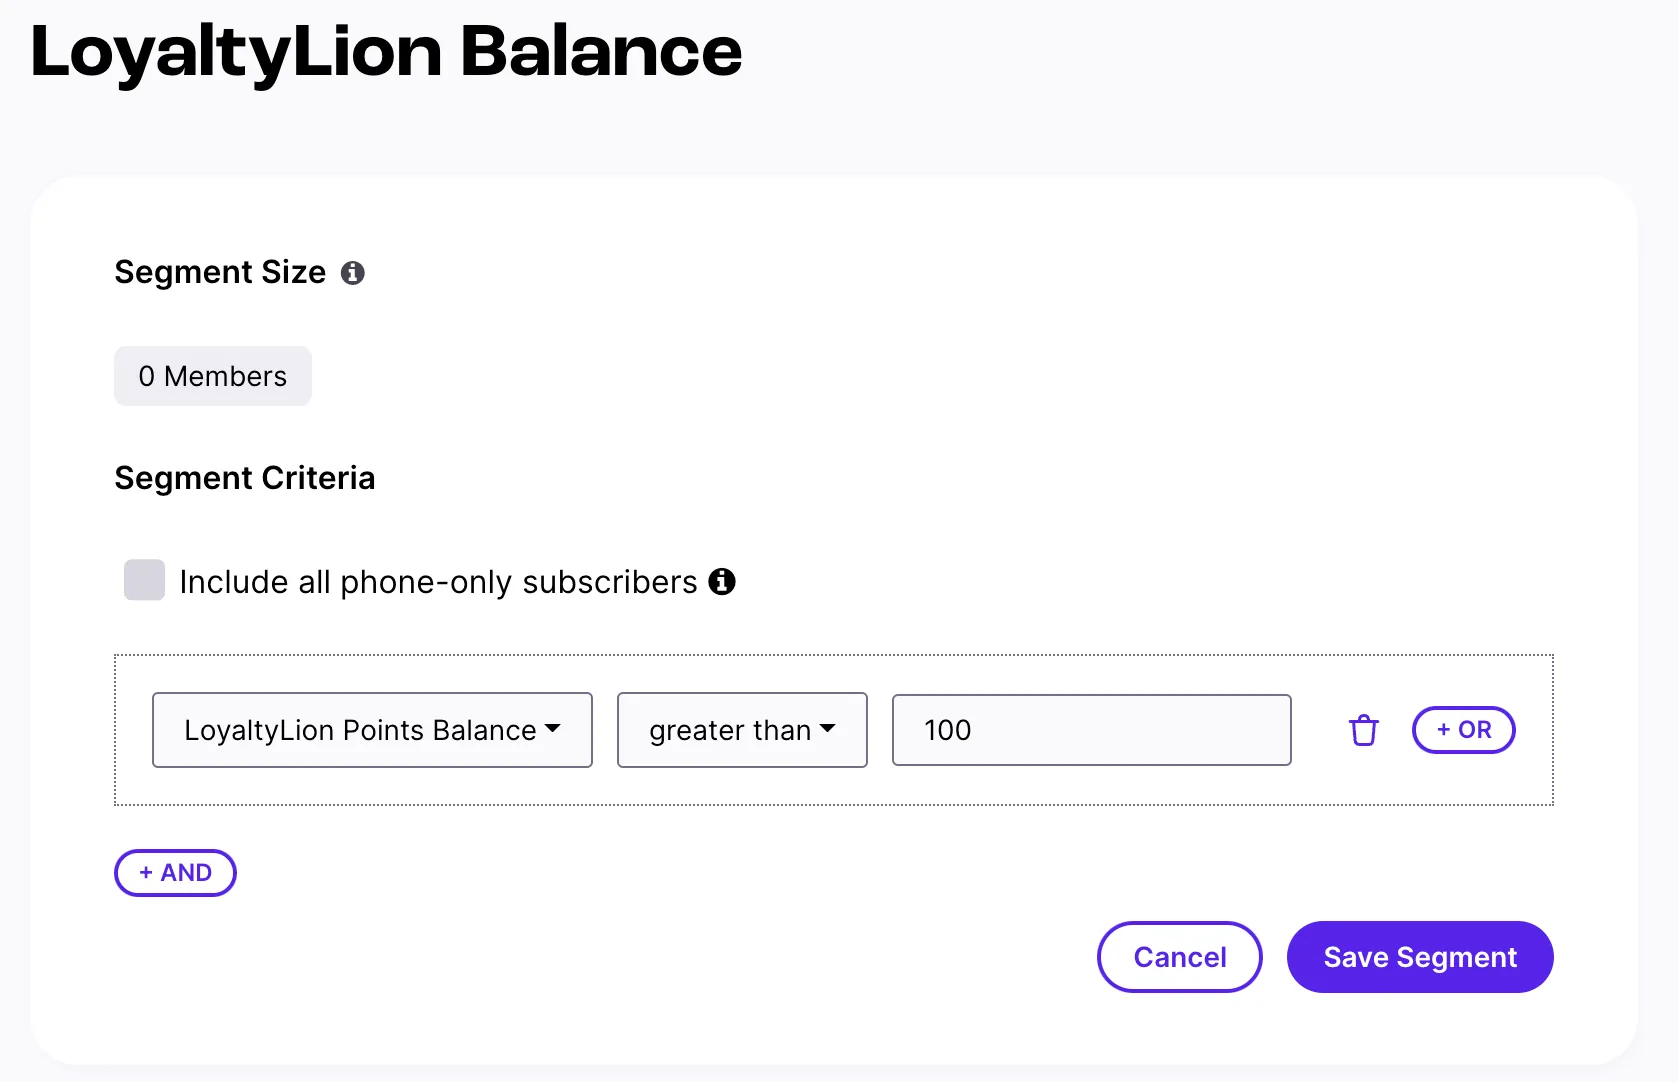1678x1082 pixels.
Task: Click the phone-only subscribers checkbox label text
Action: 437,582
